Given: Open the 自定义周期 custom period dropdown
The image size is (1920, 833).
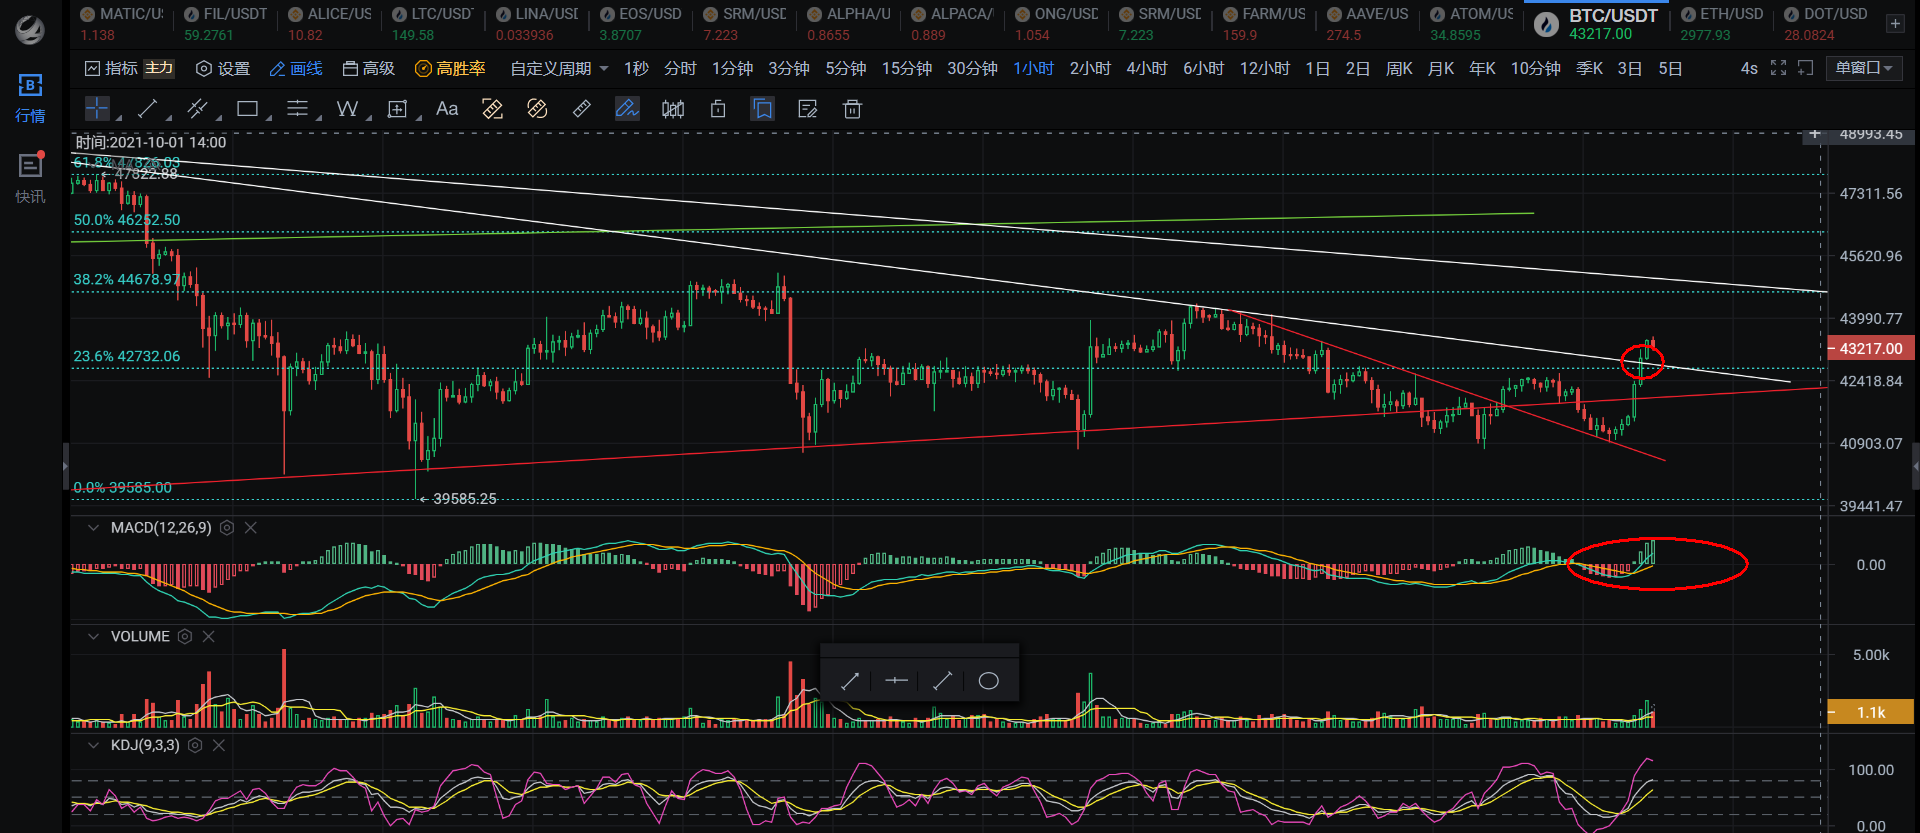Looking at the screenshot, I should pyautogui.click(x=559, y=68).
